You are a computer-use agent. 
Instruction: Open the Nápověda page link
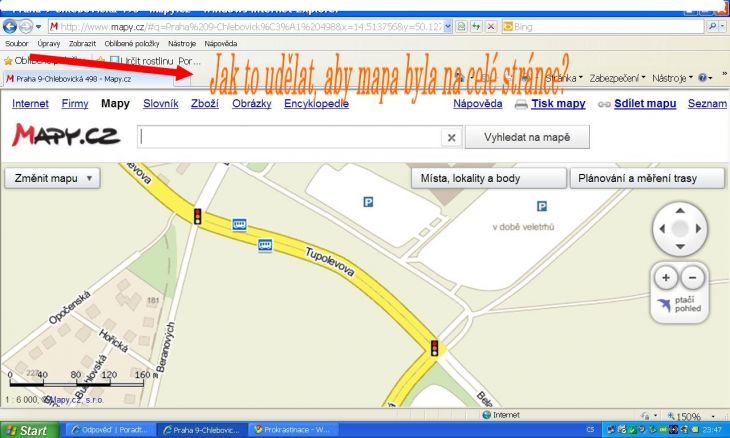(x=478, y=103)
